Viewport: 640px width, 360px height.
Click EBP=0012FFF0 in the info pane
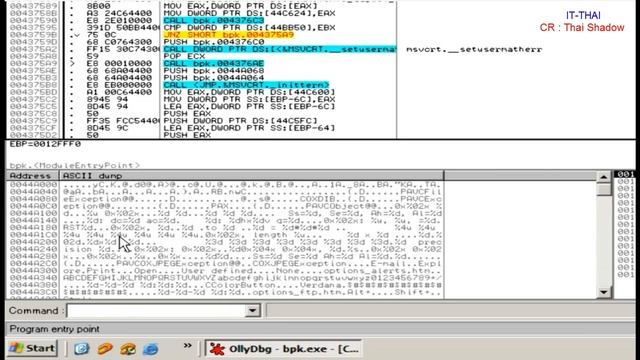coord(45,144)
